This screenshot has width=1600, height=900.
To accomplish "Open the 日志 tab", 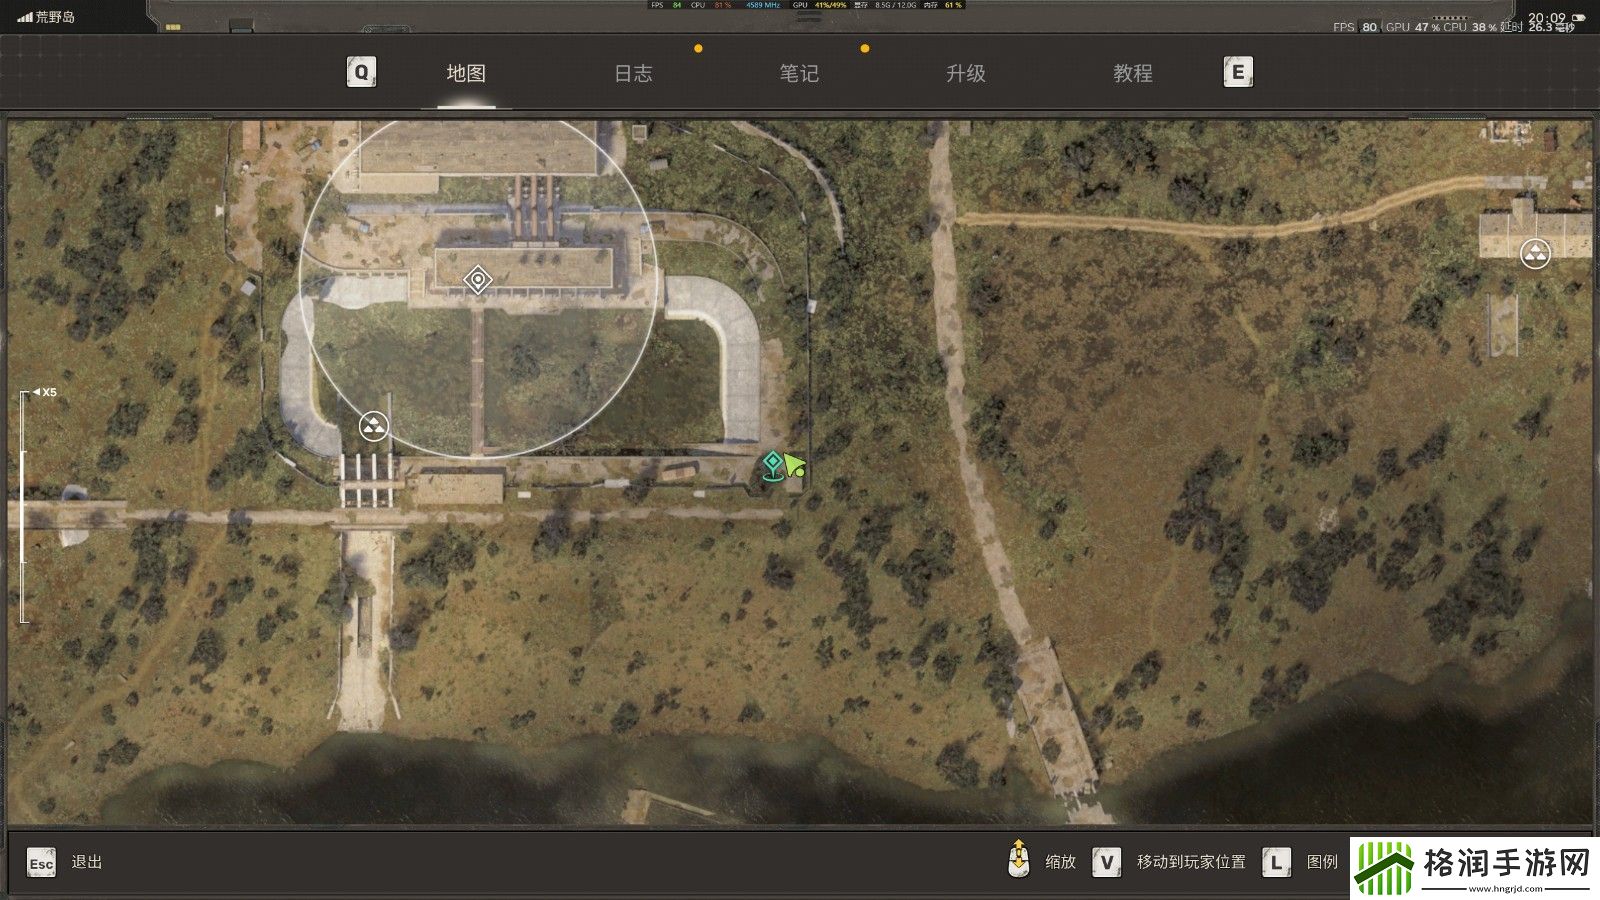I will [x=633, y=73].
